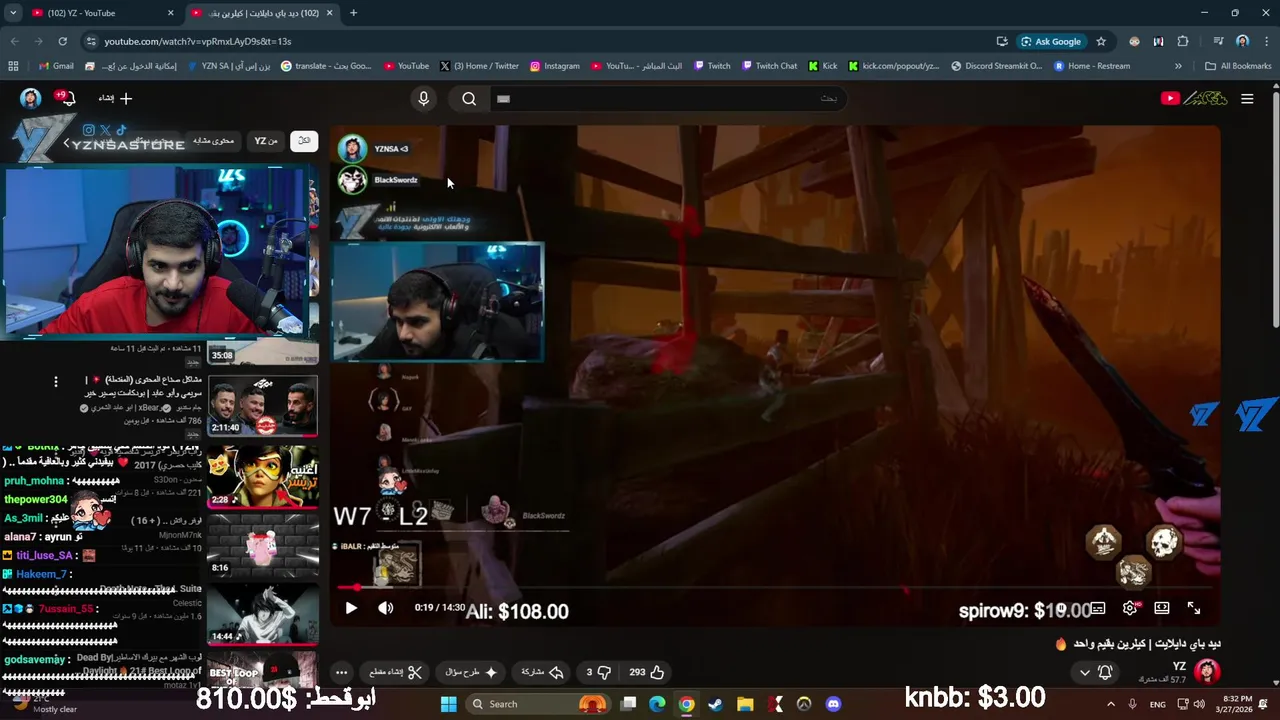Open the Discord icon in taskbar

[x=833, y=704]
